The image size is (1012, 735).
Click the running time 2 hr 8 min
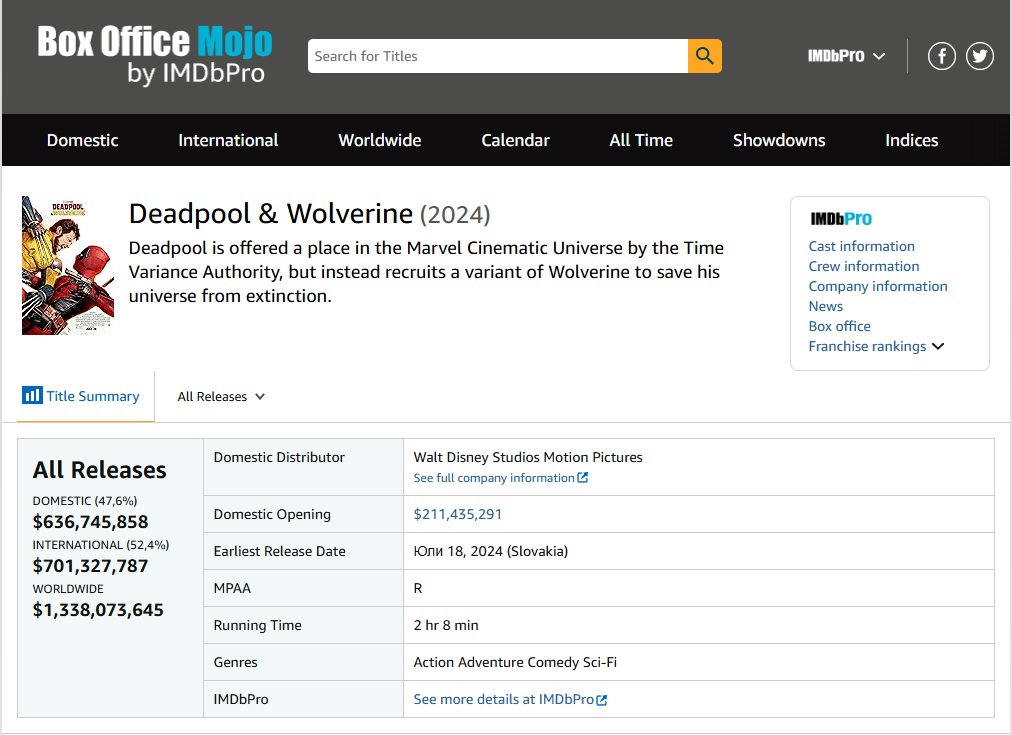pyautogui.click(x=446, y=625)
